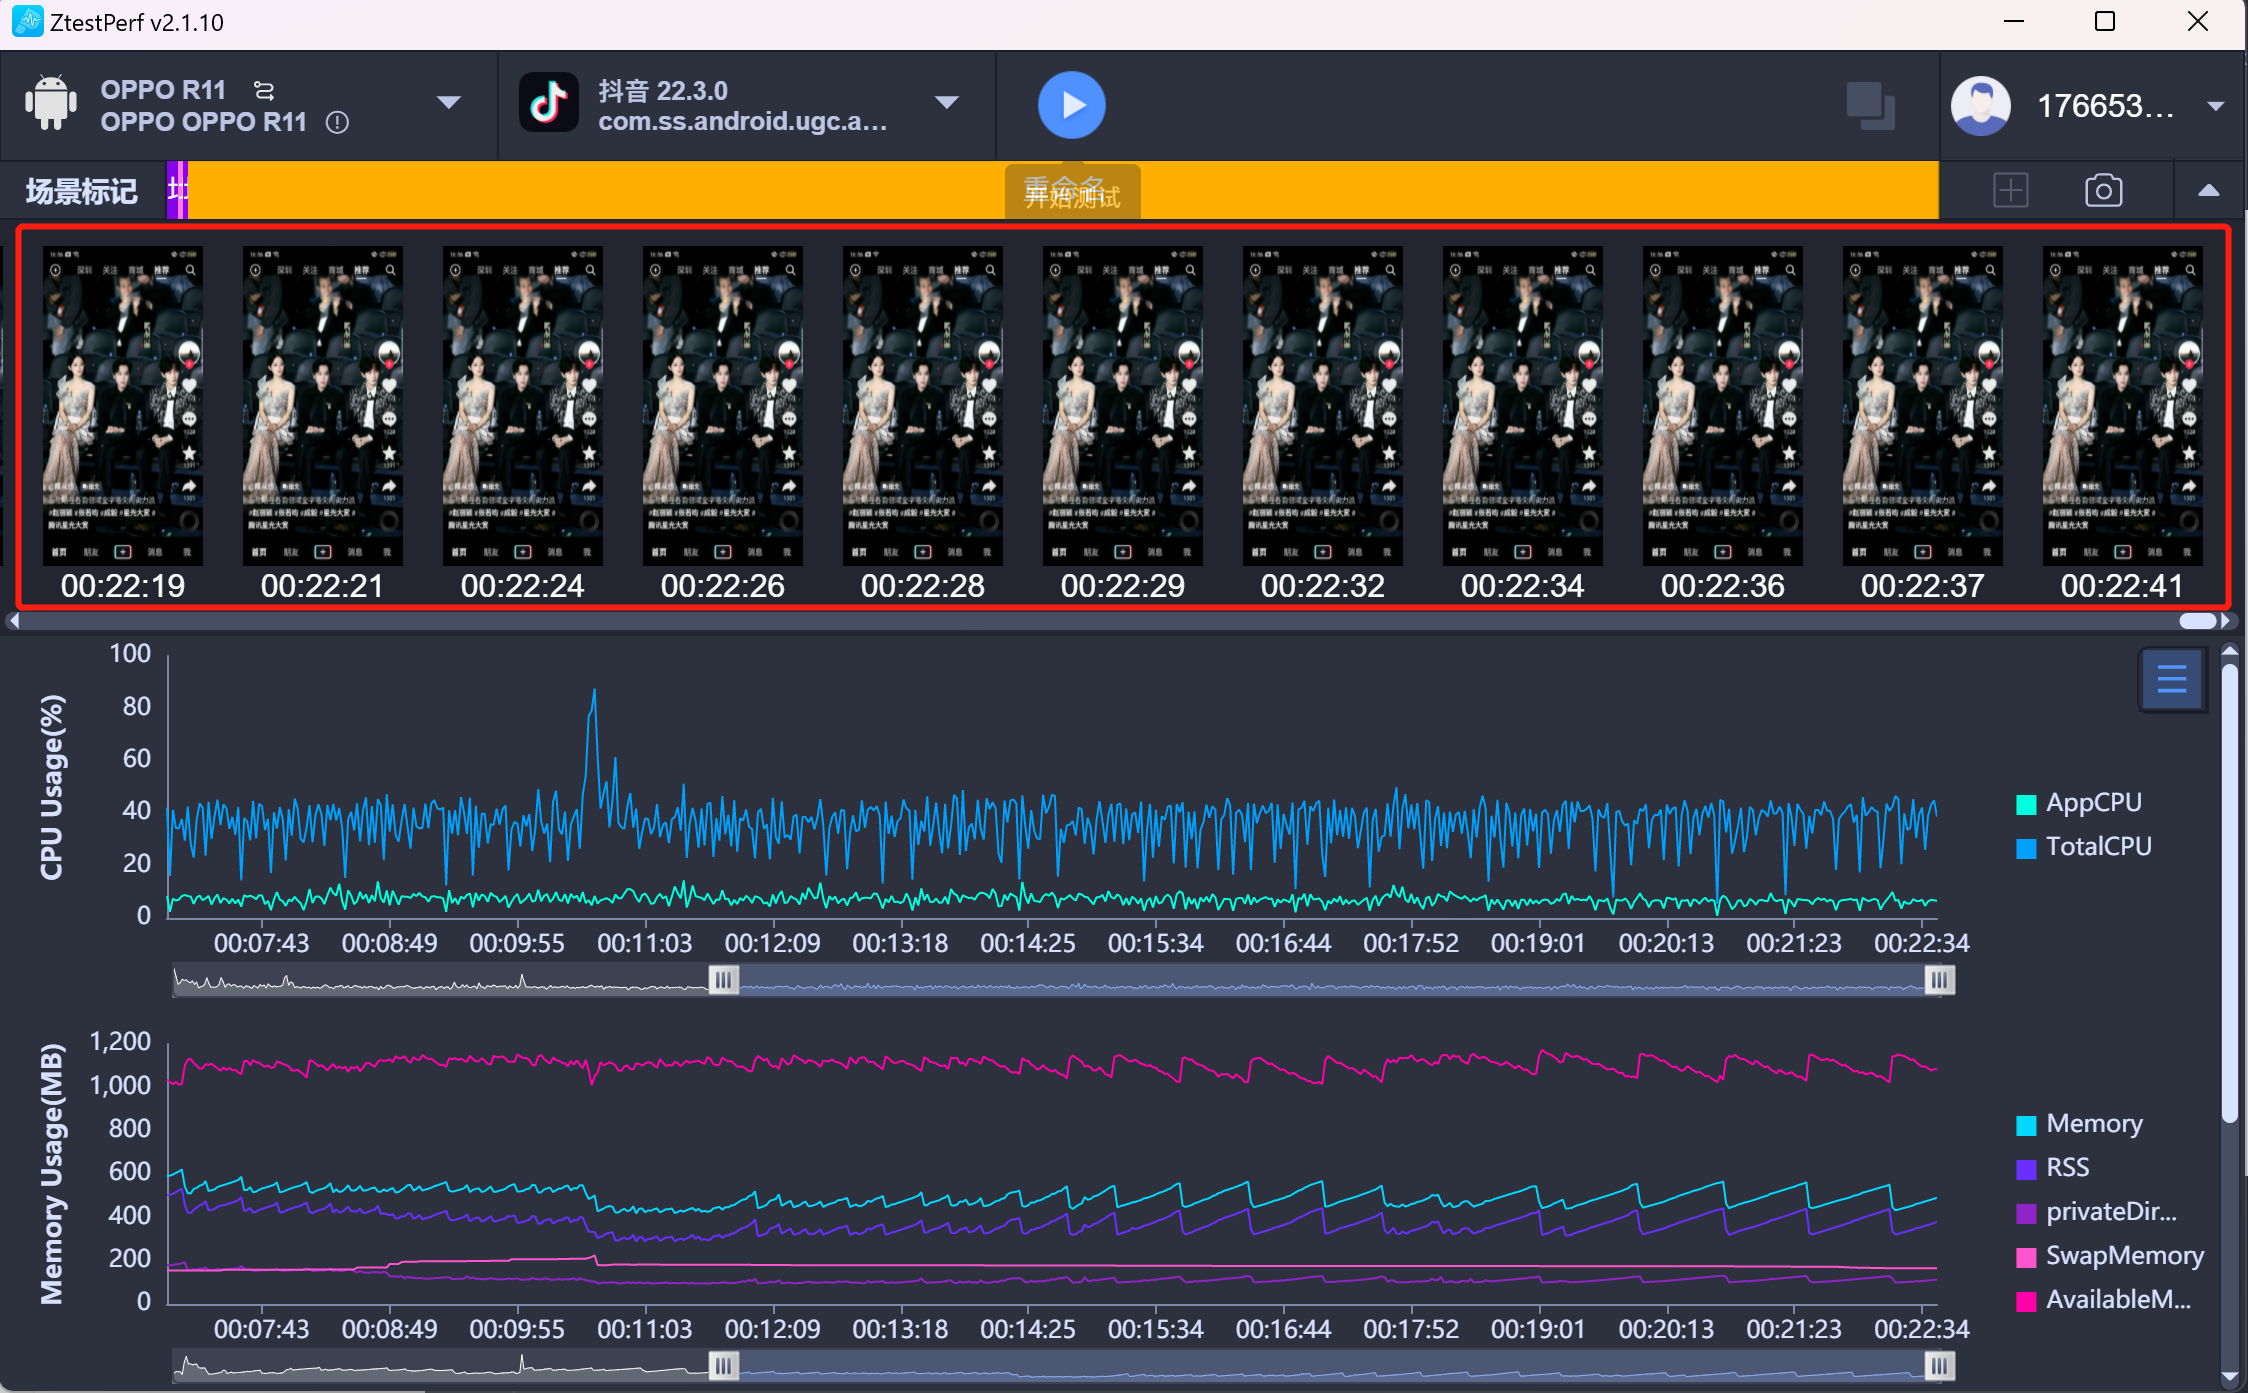Screen dimensions: 2248x1393
Task: Toggle RSS series in legend
Action: tap(2053, 1168)
